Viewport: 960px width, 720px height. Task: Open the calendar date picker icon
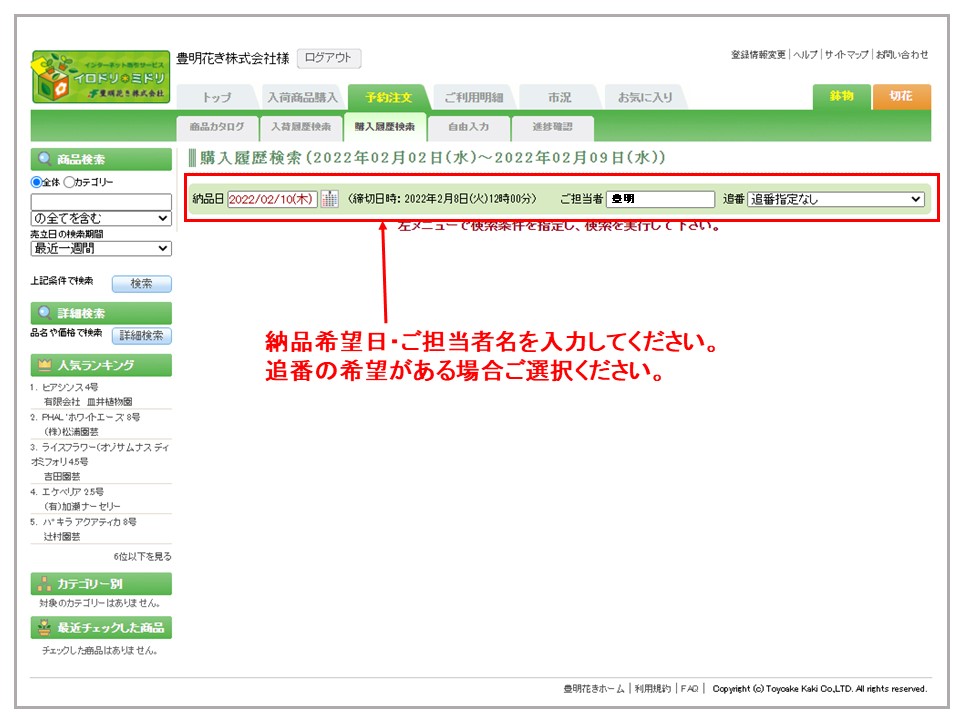click(329, 199)
